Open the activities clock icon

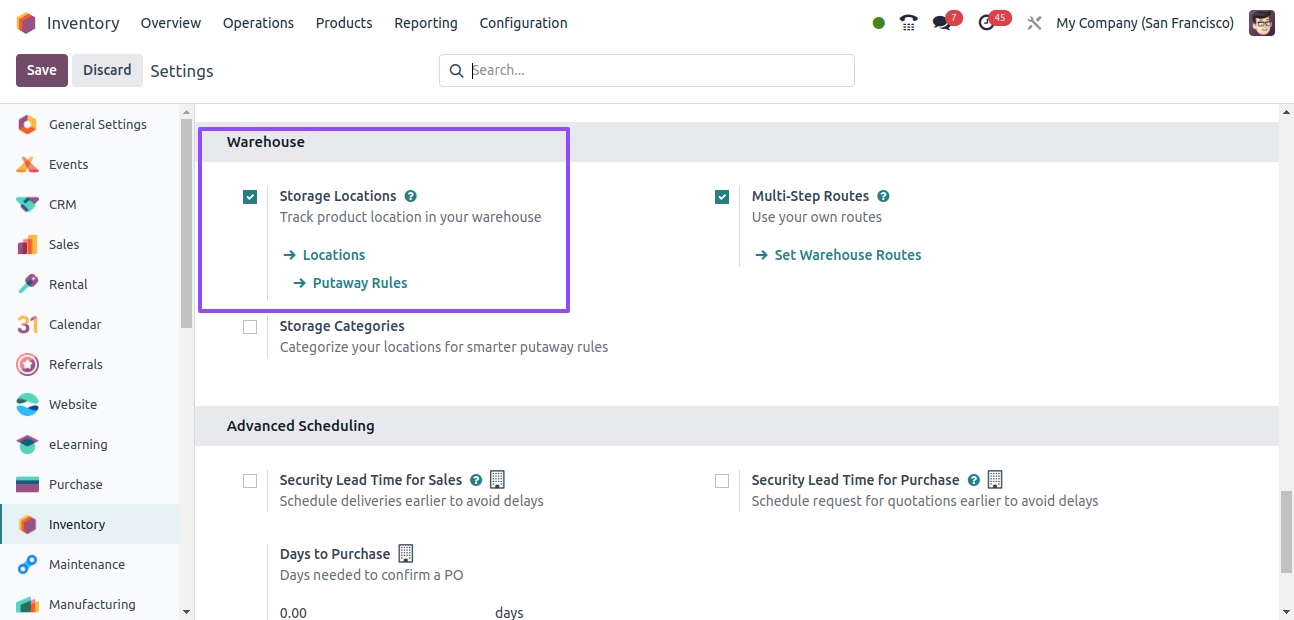(x=987, y=23)
